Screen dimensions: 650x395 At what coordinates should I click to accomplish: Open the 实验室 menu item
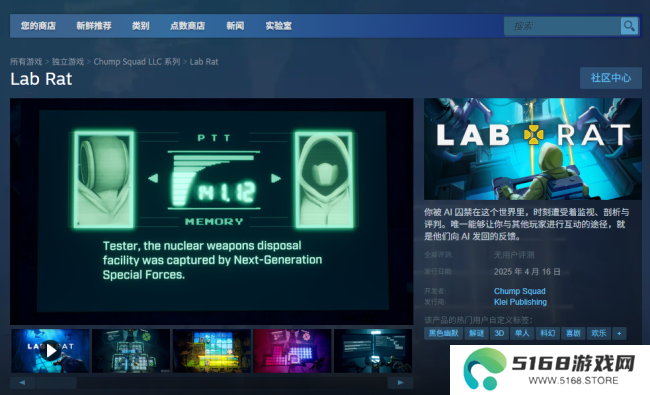pyautogui.click(x=279, y=26)
